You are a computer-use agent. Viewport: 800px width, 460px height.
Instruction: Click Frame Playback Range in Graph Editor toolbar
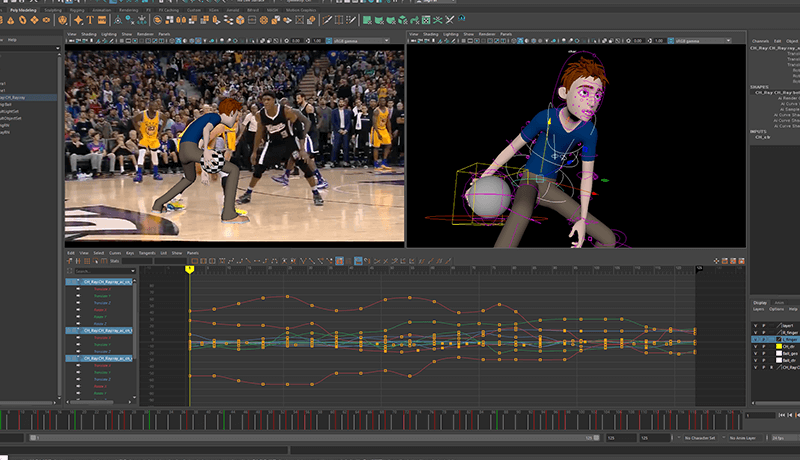[x=203, y=261]
